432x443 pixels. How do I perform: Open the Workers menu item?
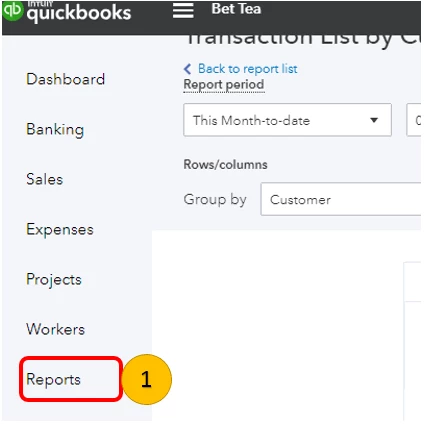pos(56,329)
